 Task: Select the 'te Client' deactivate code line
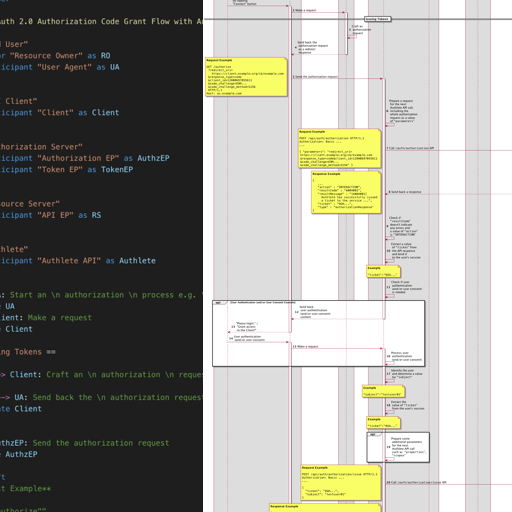click(21, 409)
